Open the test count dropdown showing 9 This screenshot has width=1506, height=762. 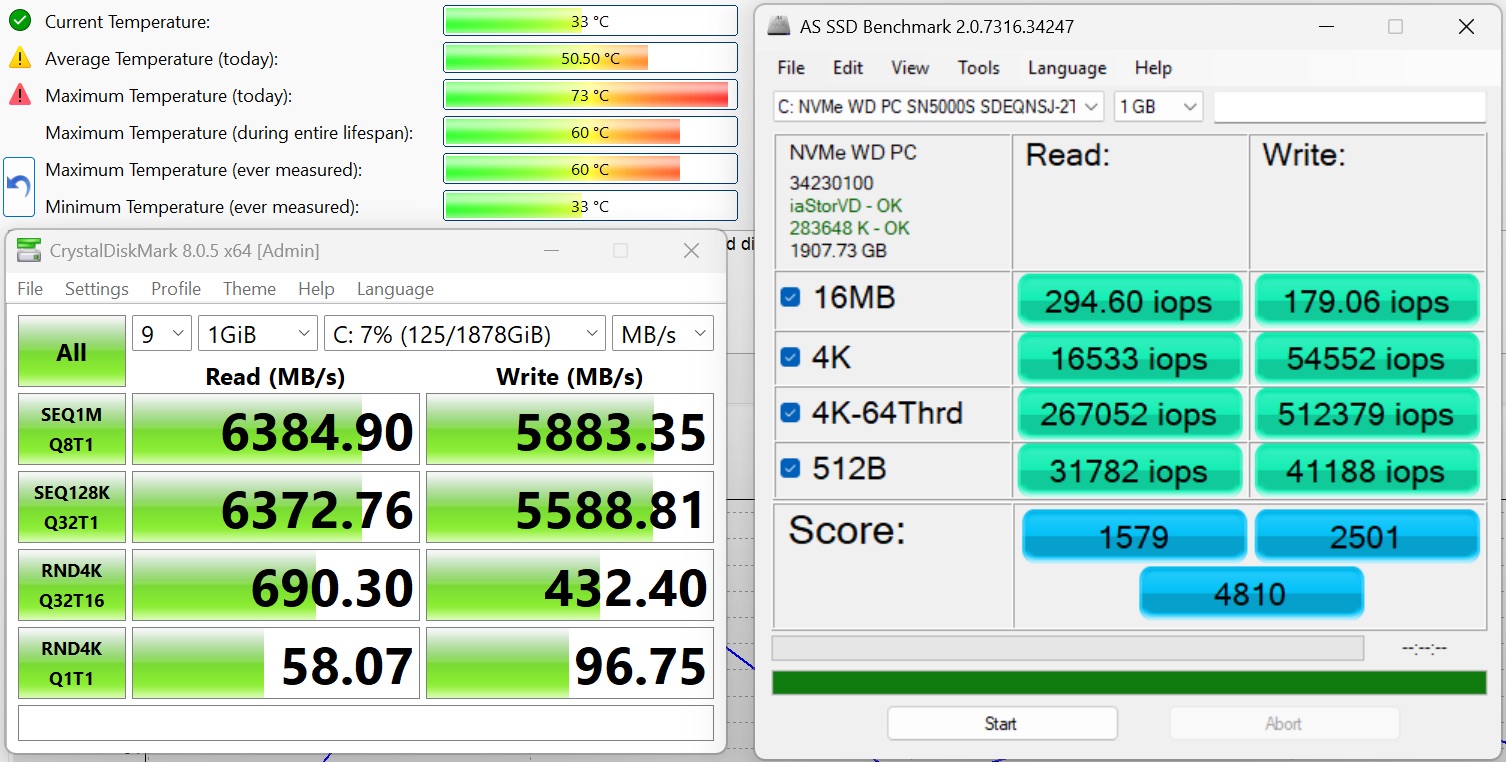162,334
